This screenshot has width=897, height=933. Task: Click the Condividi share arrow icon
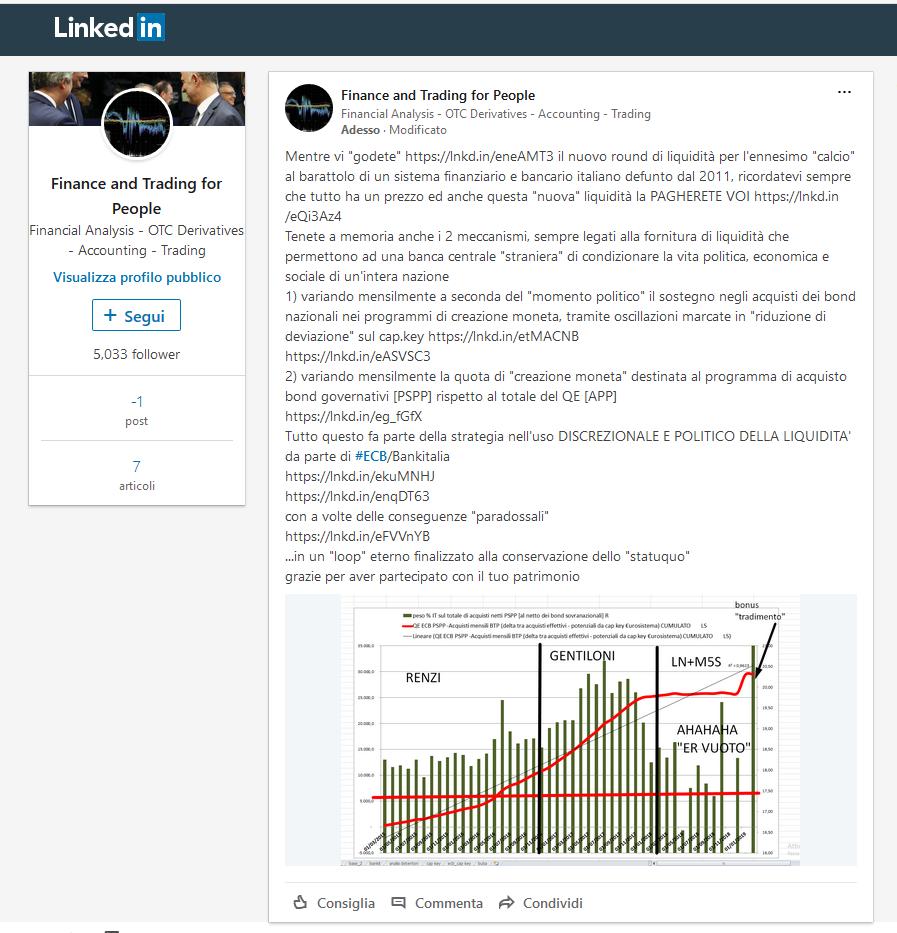click(506, 903)
